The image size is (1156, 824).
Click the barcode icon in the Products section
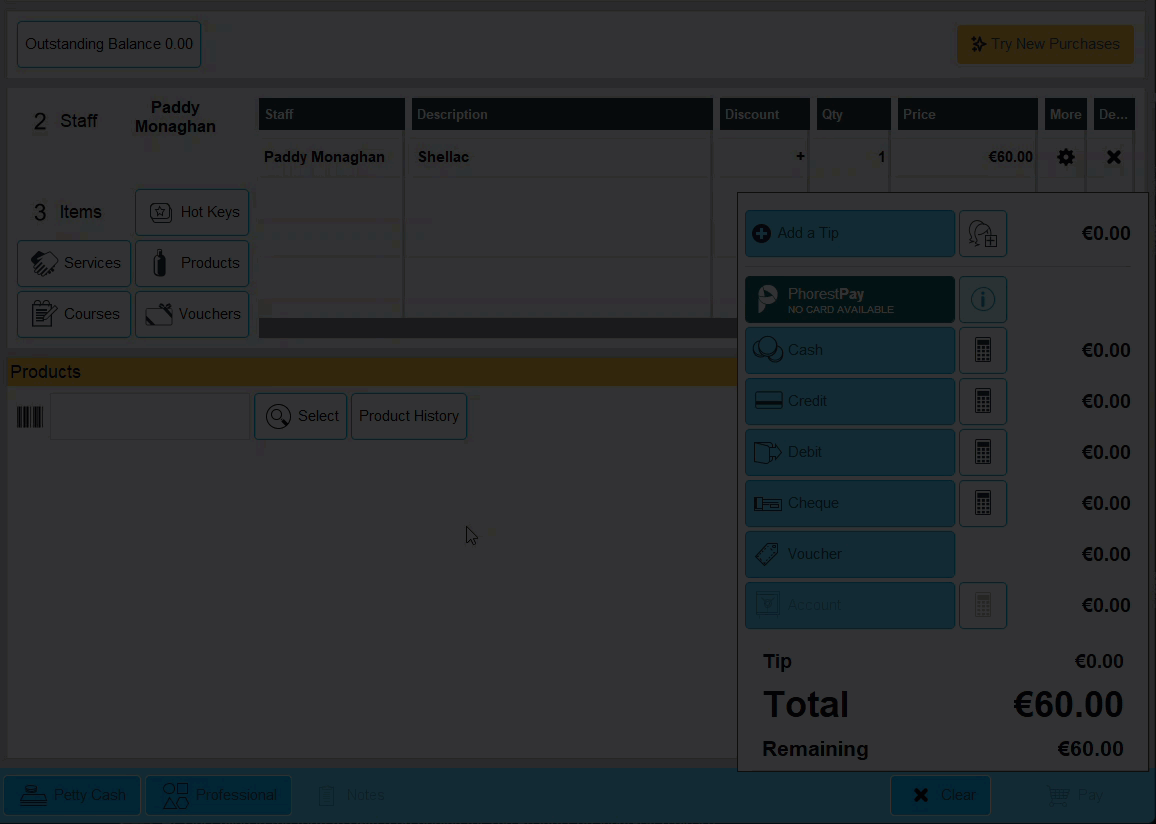coord(29,416)
